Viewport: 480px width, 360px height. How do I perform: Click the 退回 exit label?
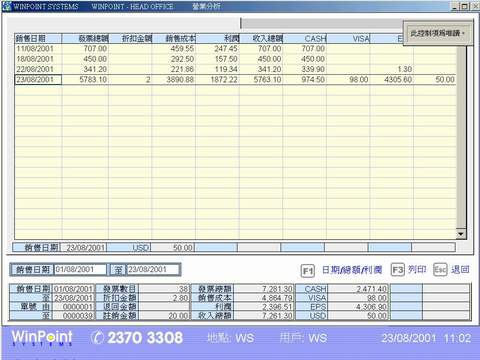tap(460, 269)
